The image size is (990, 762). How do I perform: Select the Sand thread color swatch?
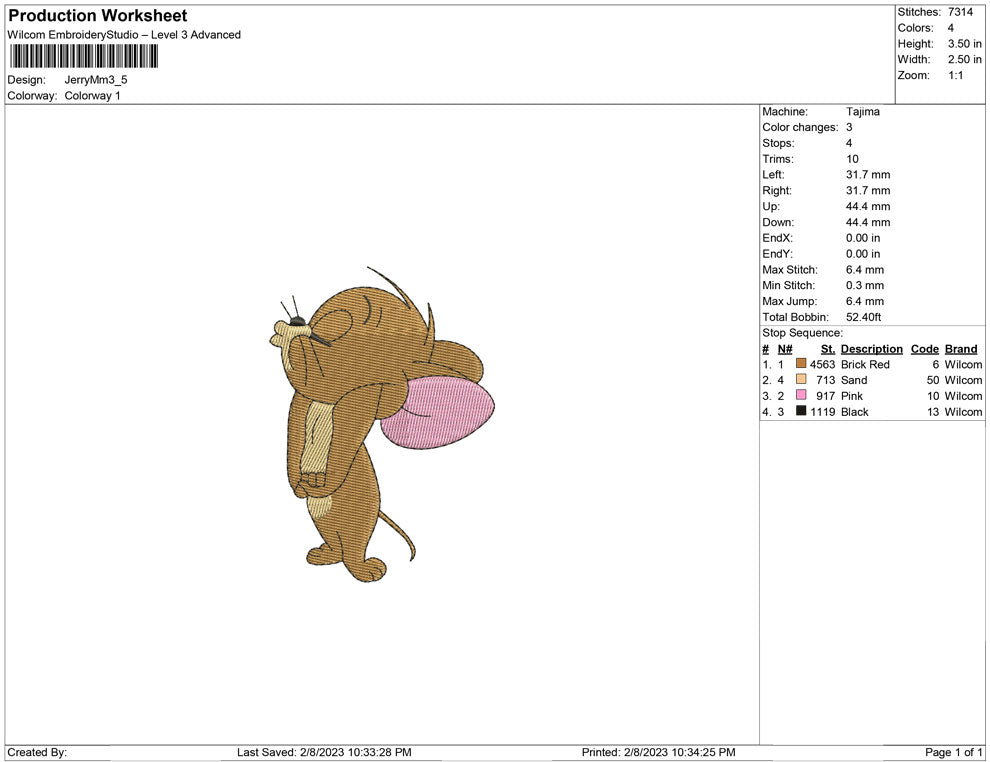[x=801, y=380]
